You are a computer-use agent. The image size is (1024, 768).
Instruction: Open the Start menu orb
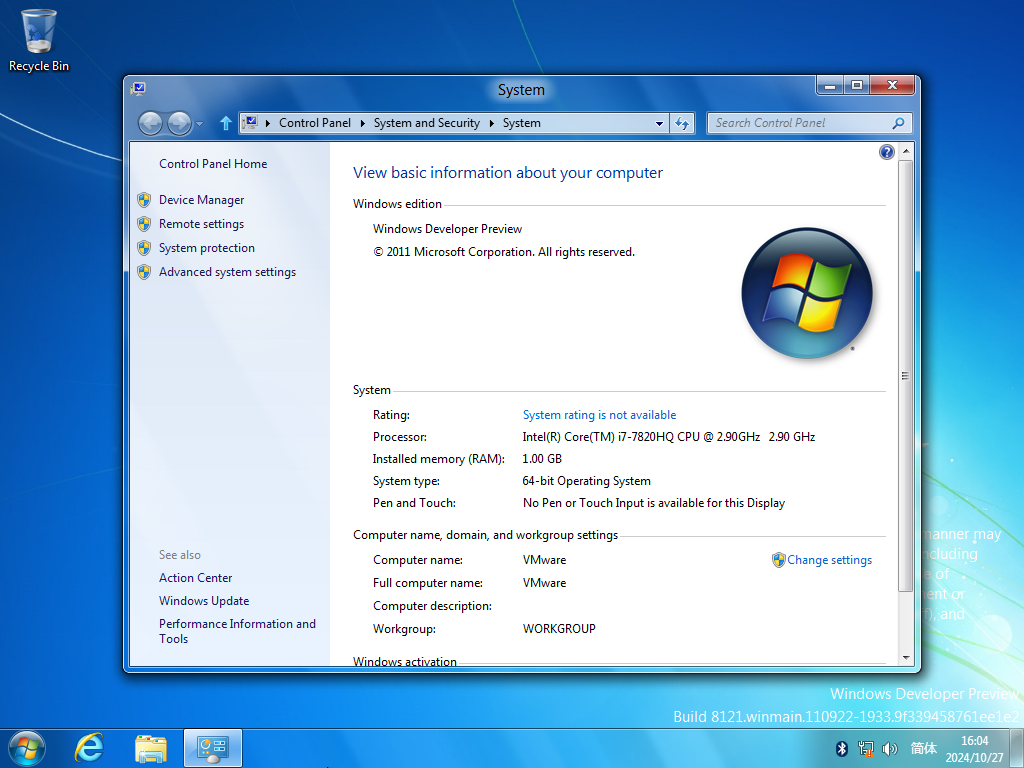(x=27, y=748)
